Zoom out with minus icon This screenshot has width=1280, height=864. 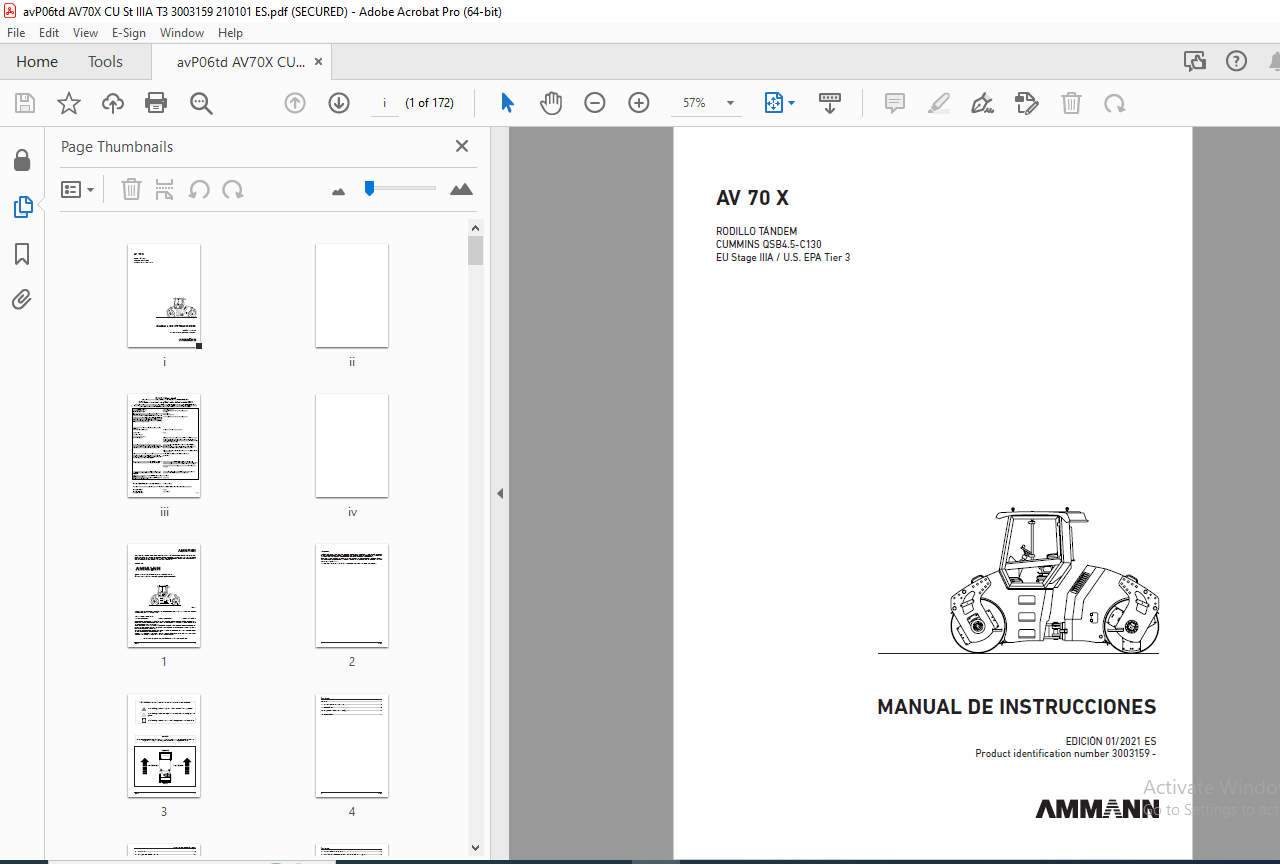(x=595, y=103)
